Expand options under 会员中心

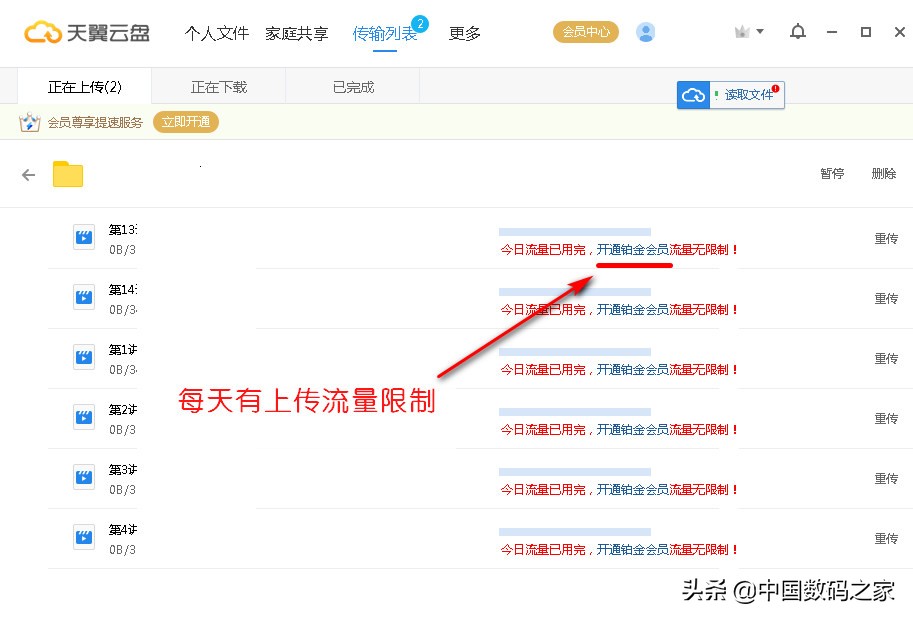click(585, 31)
